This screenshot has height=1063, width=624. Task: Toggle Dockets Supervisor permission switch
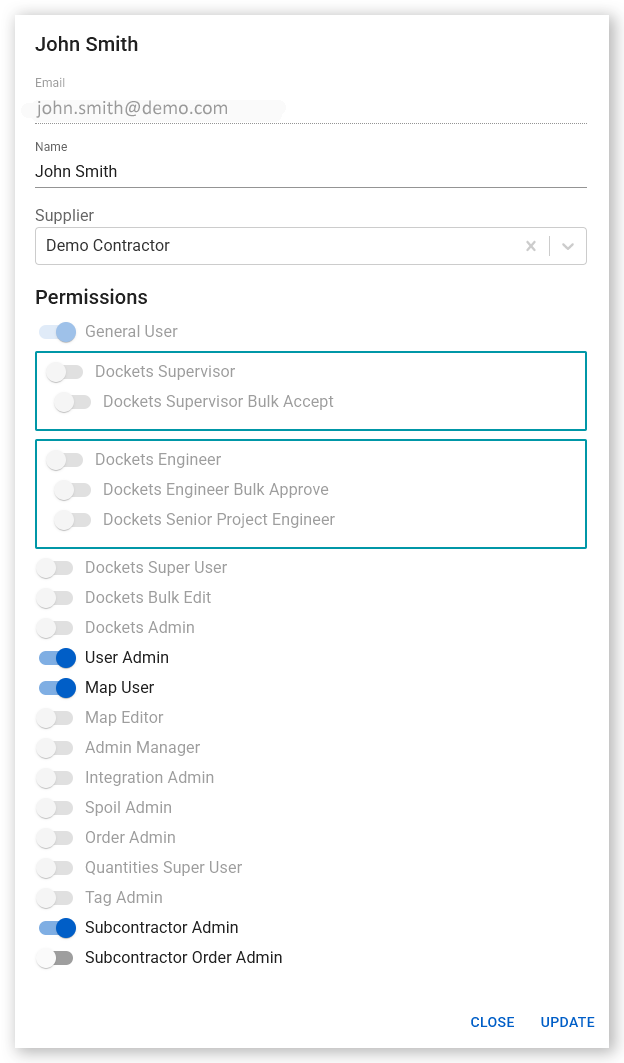64,372
